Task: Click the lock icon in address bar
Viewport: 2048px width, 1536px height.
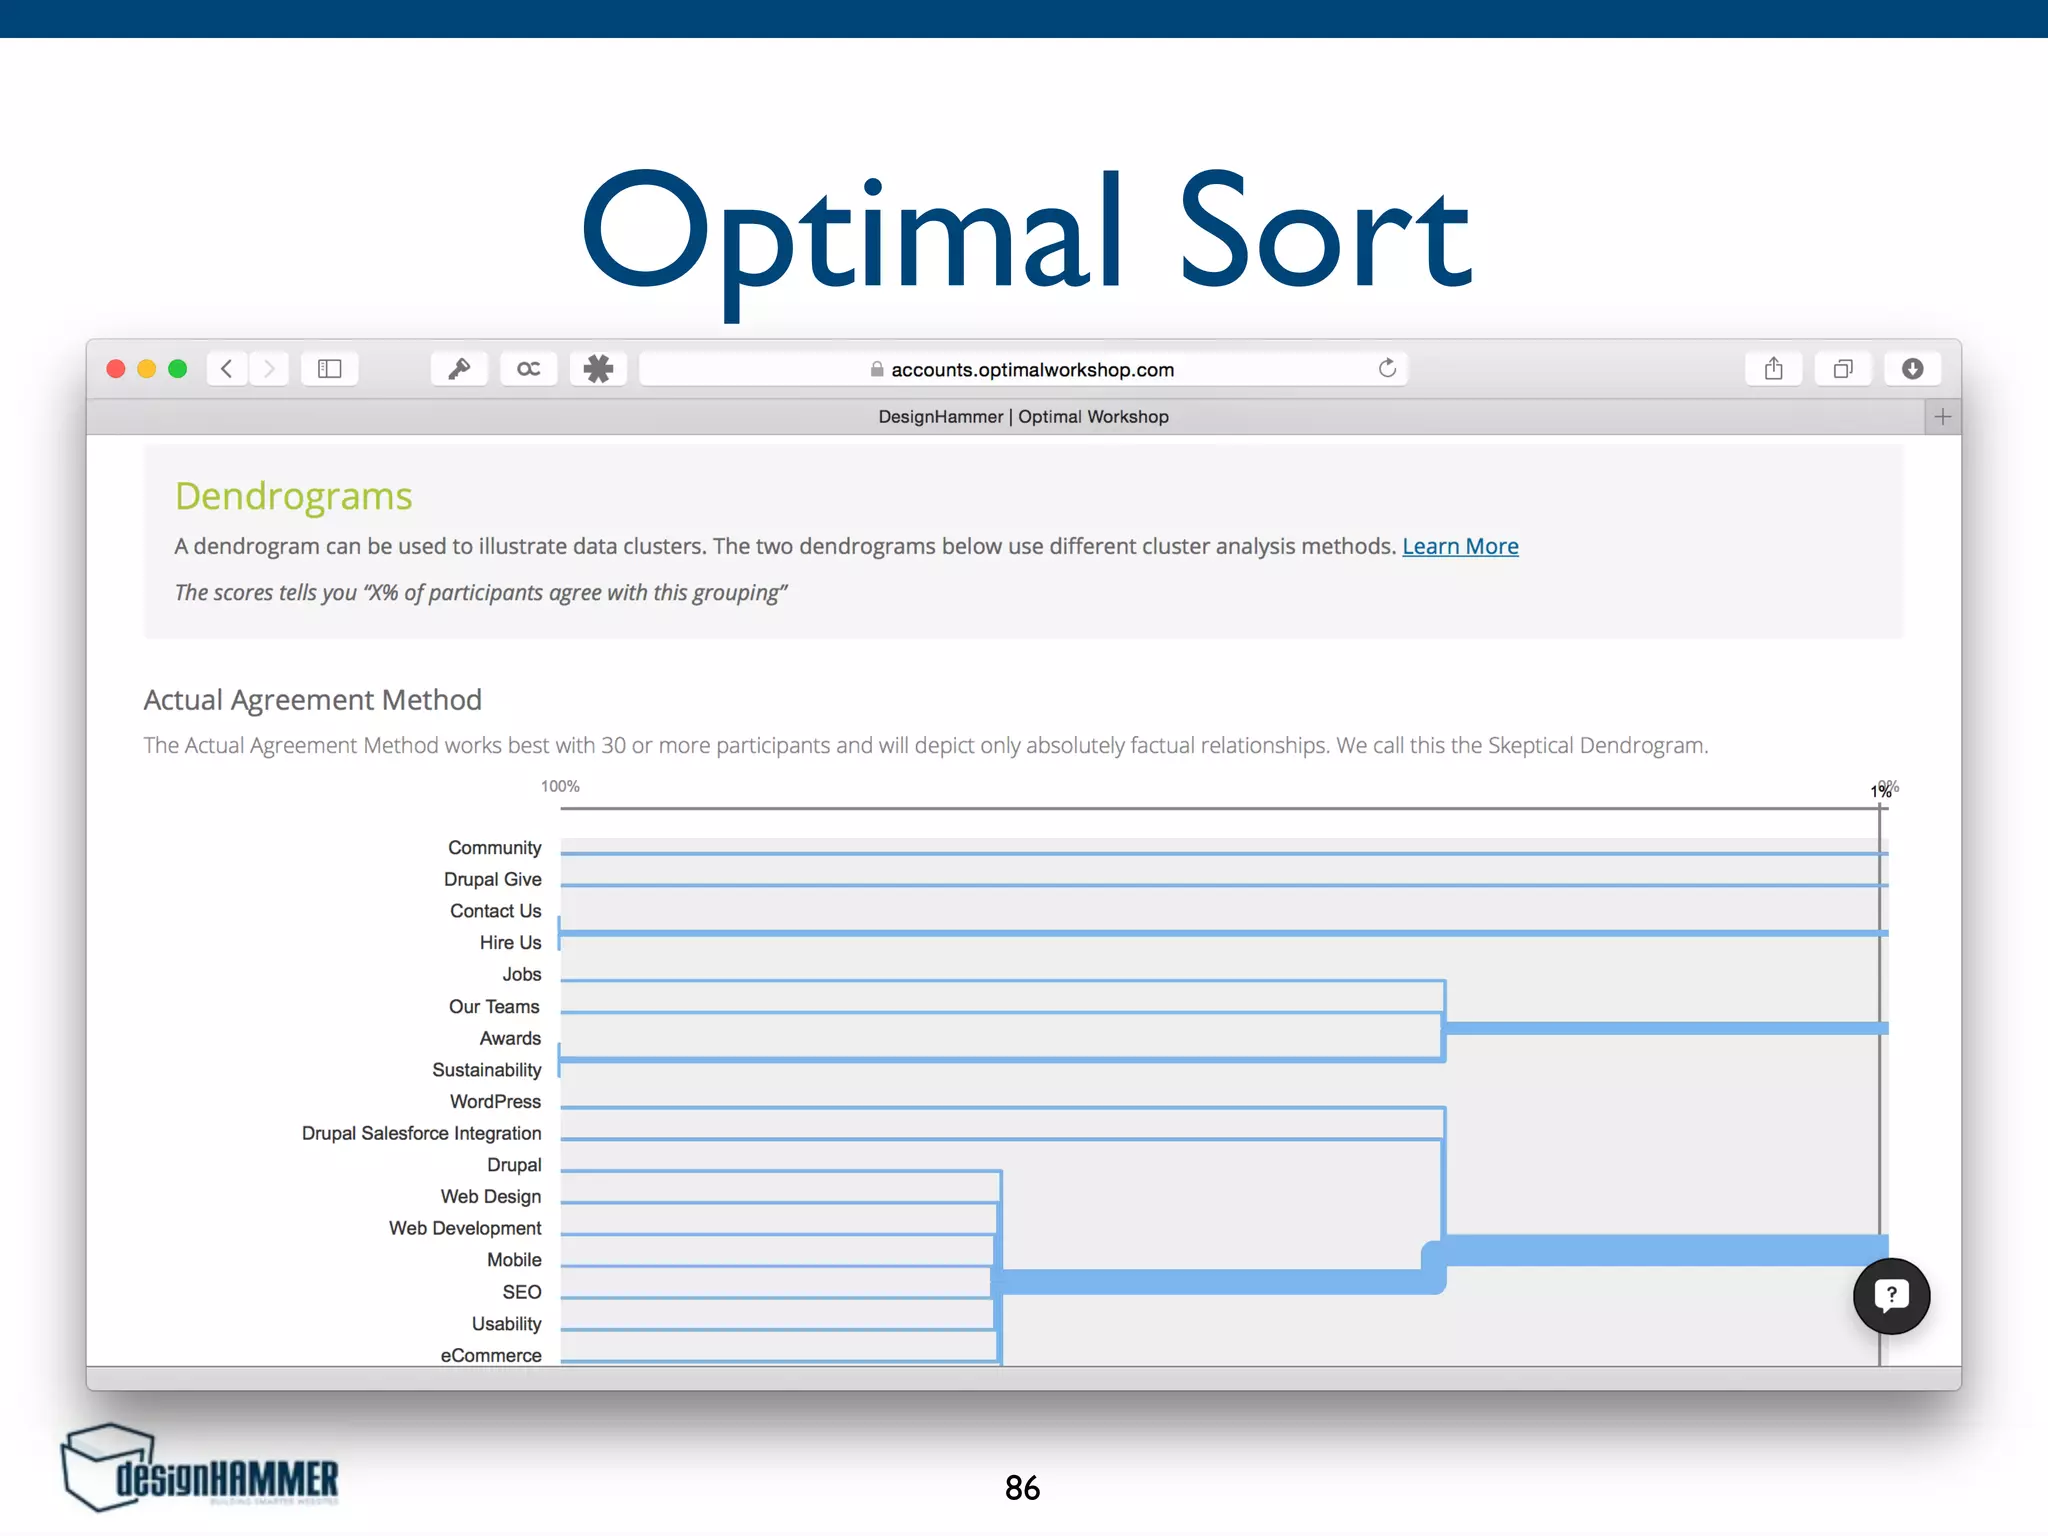Action: point(877,369)
